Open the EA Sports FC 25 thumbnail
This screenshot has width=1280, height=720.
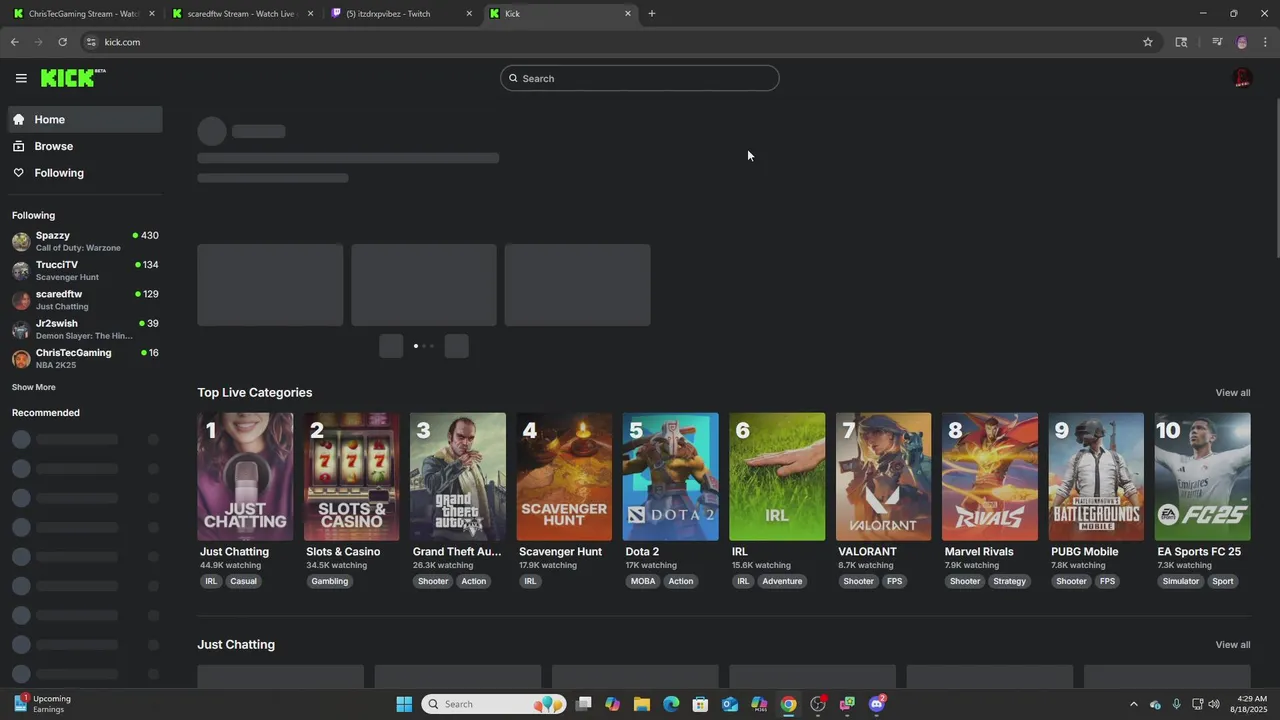pyautogui.click(x=1202, y=477)
